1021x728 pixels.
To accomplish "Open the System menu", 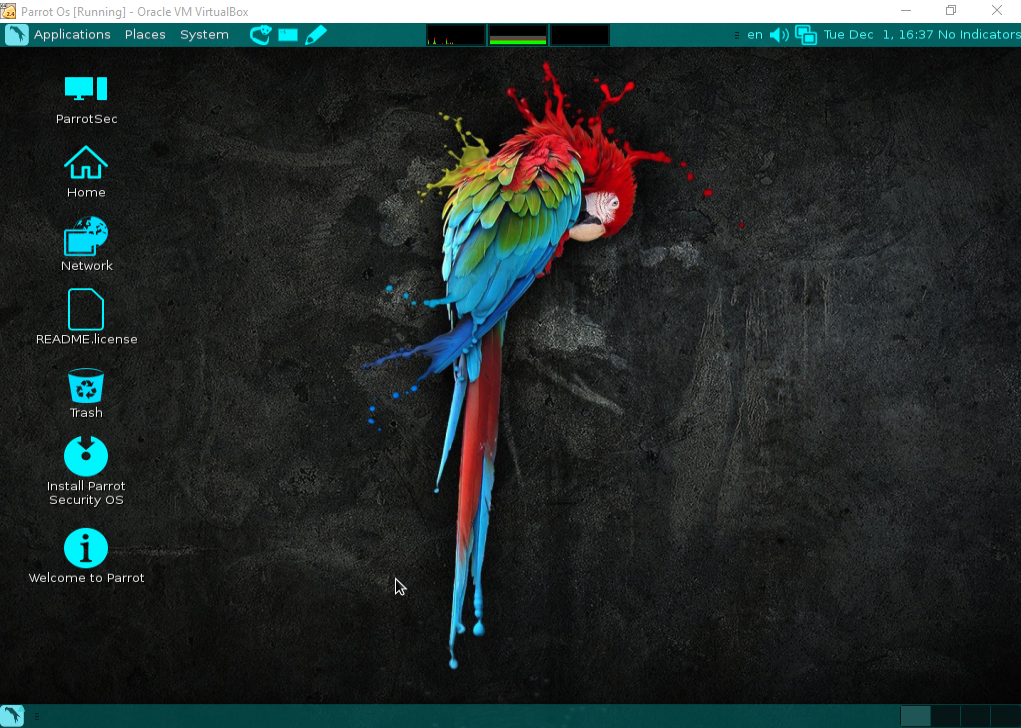I will click(204, 34).
